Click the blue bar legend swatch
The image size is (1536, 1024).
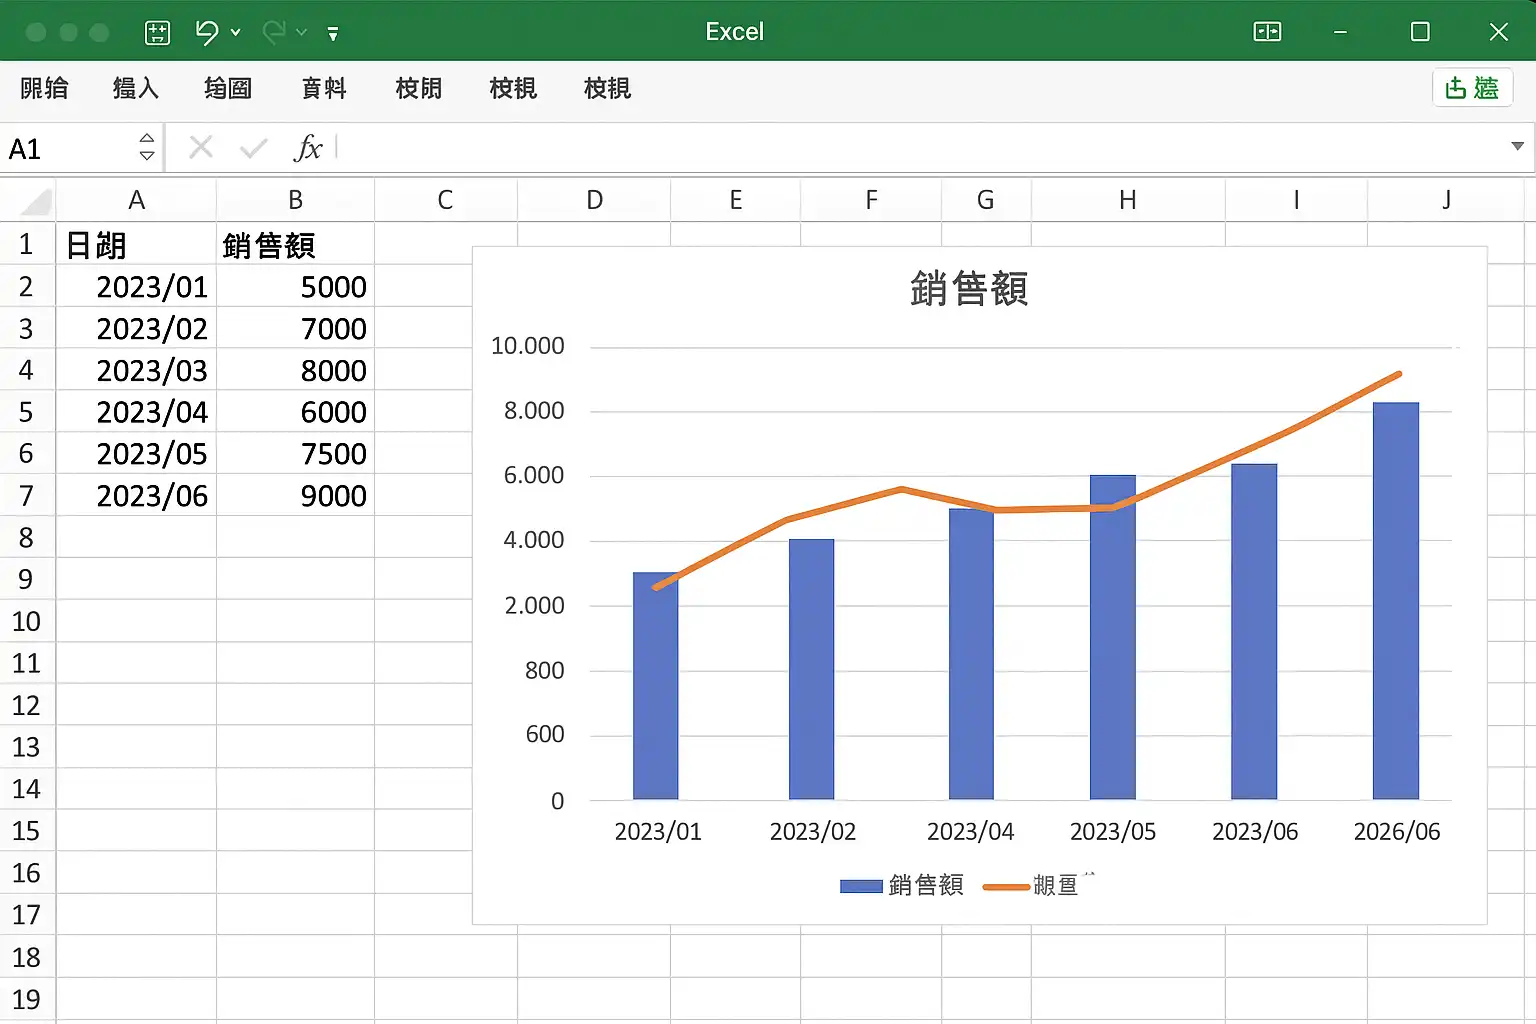[861, 886]
